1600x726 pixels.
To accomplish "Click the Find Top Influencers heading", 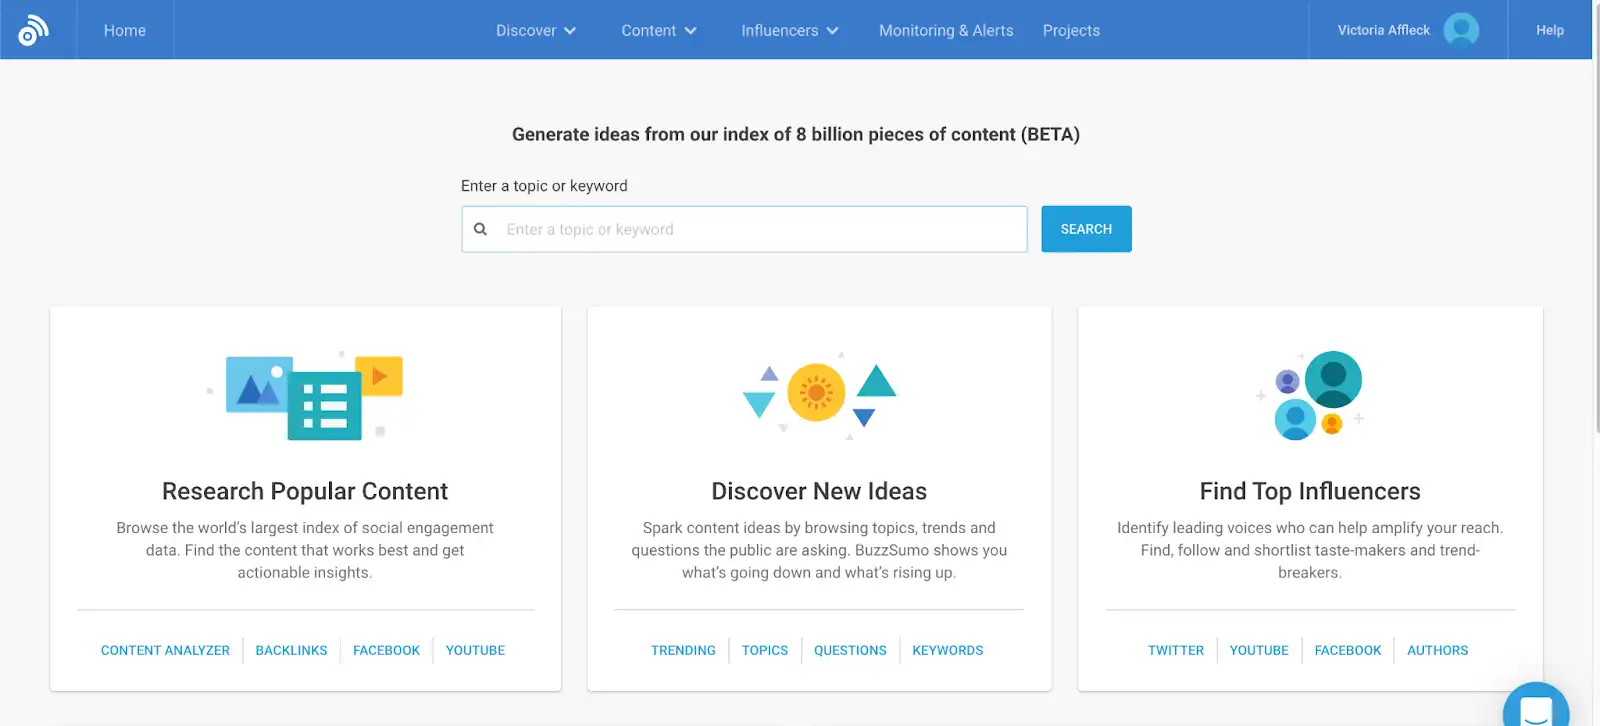I will (1310, 491).
